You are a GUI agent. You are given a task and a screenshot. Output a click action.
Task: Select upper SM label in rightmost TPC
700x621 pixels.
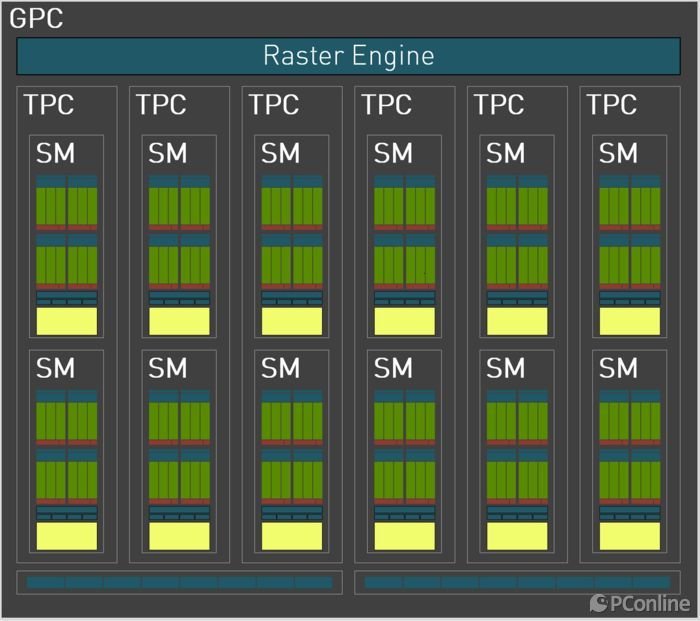(618, 153)
